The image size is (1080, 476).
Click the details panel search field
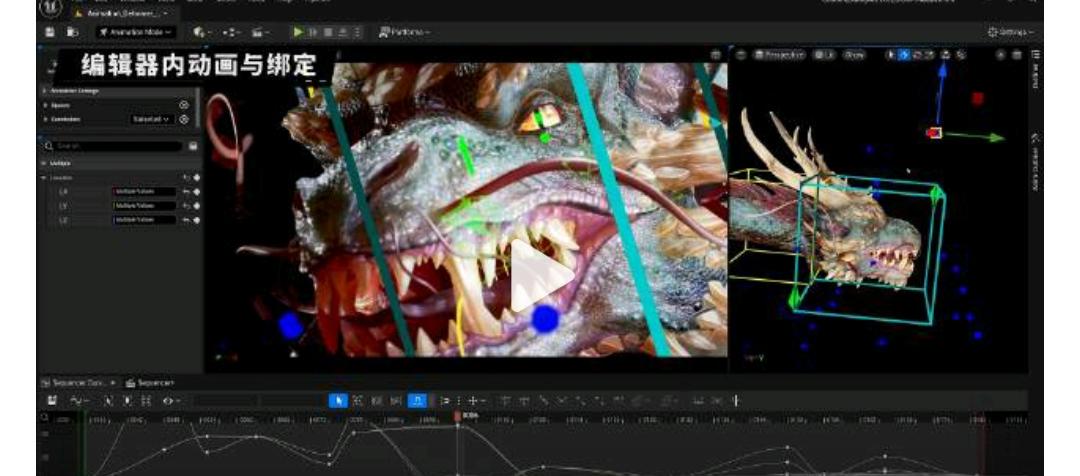[114, 146]
